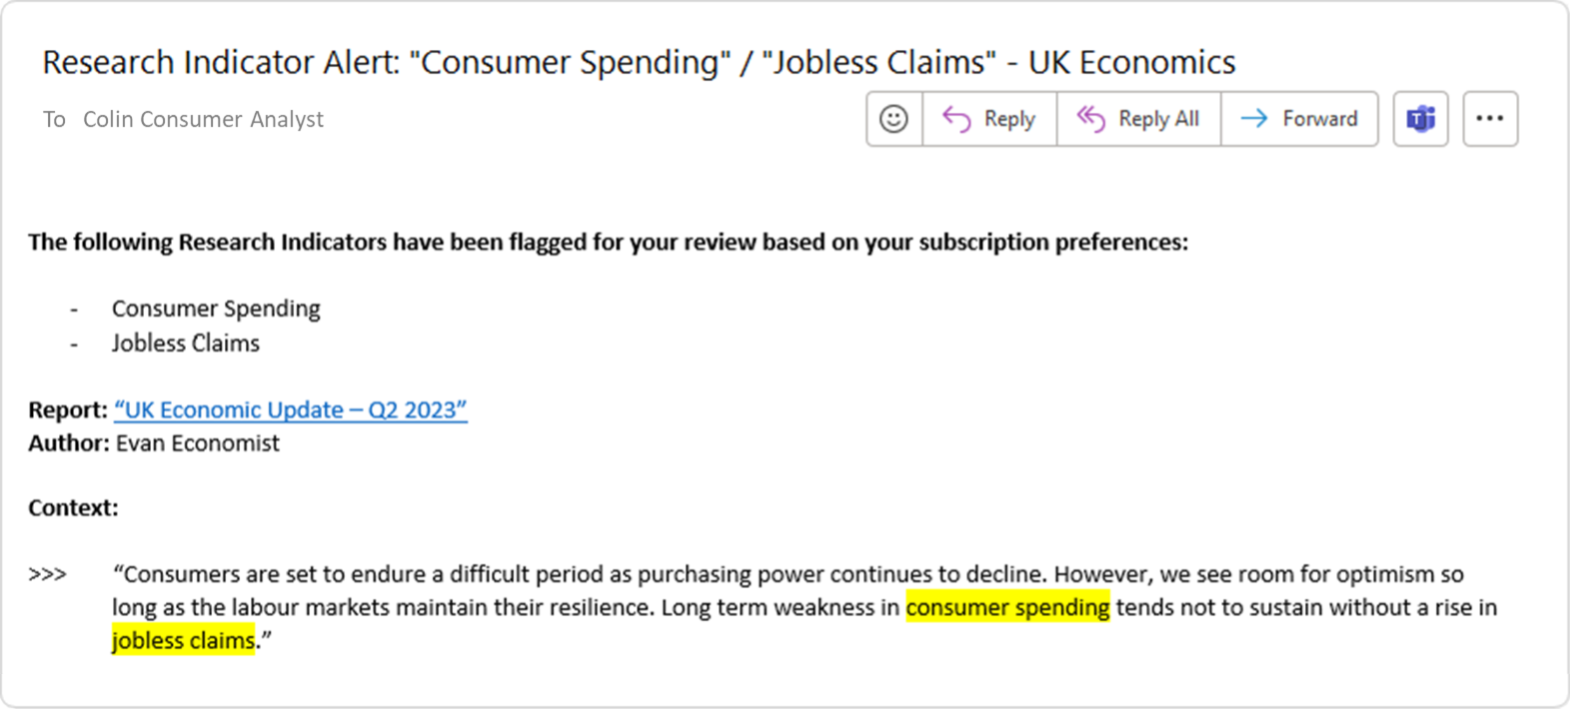Screen dimensions: 1570x709
Task: Click the Reply All double-arrow icon
Action: 1091,119
